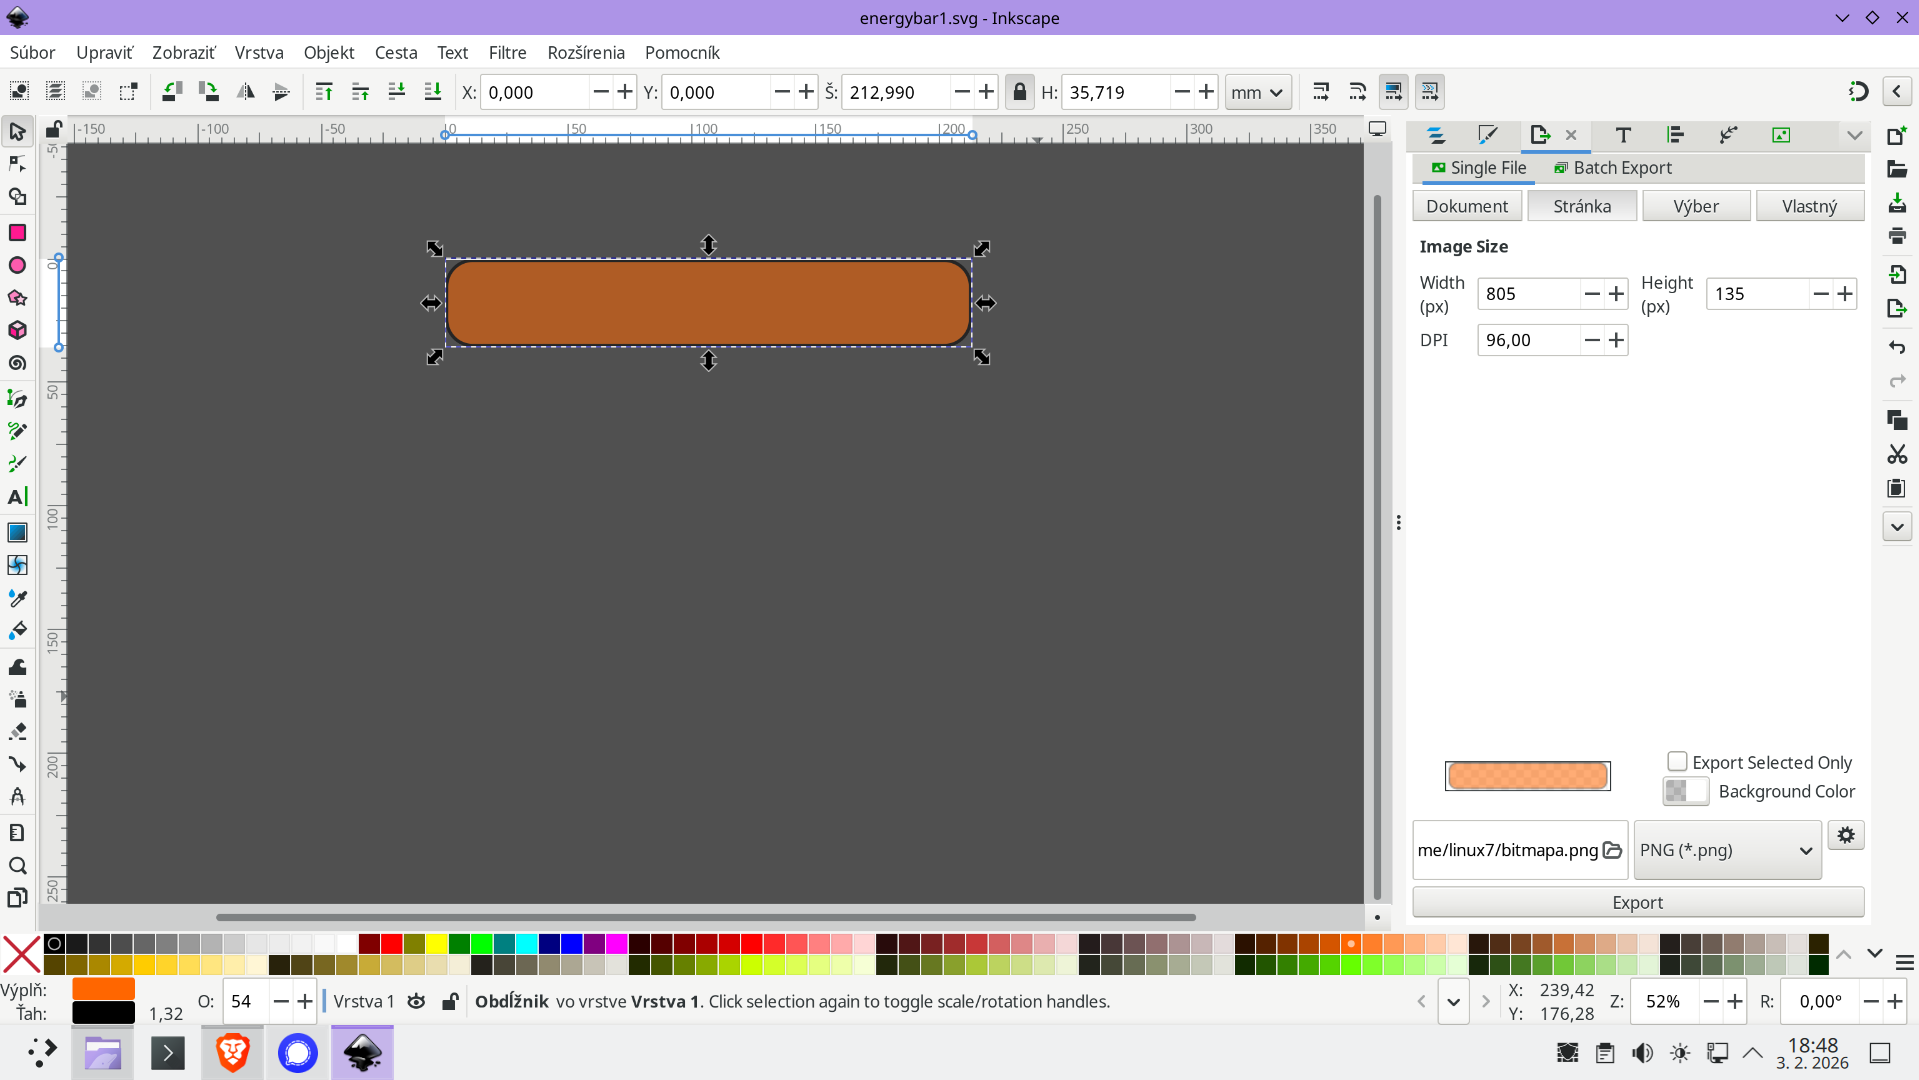1919x1080 pixels.
Task: Select the Ellipse tool
Action: point(17,265)
